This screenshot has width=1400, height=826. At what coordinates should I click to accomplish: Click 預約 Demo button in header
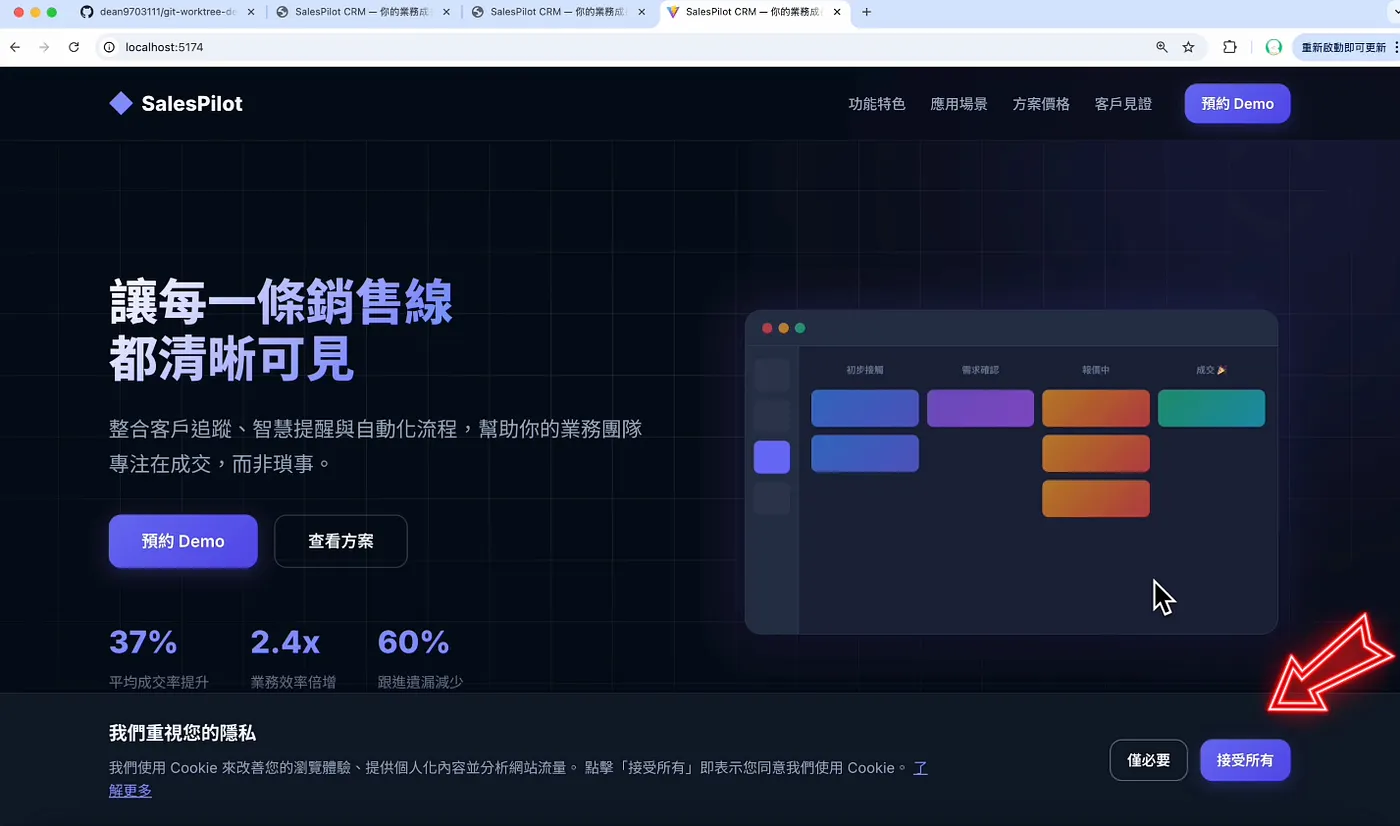tap(1237, 104)
